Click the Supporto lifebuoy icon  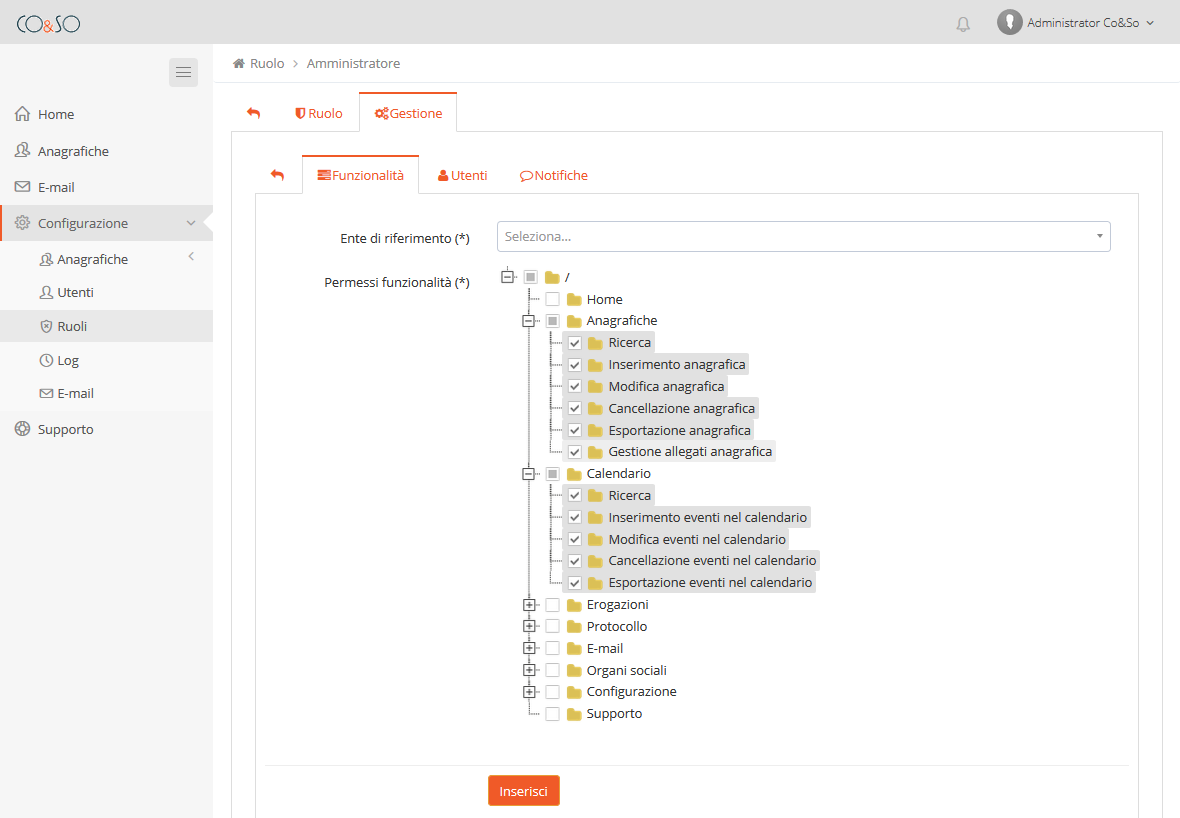23,429
